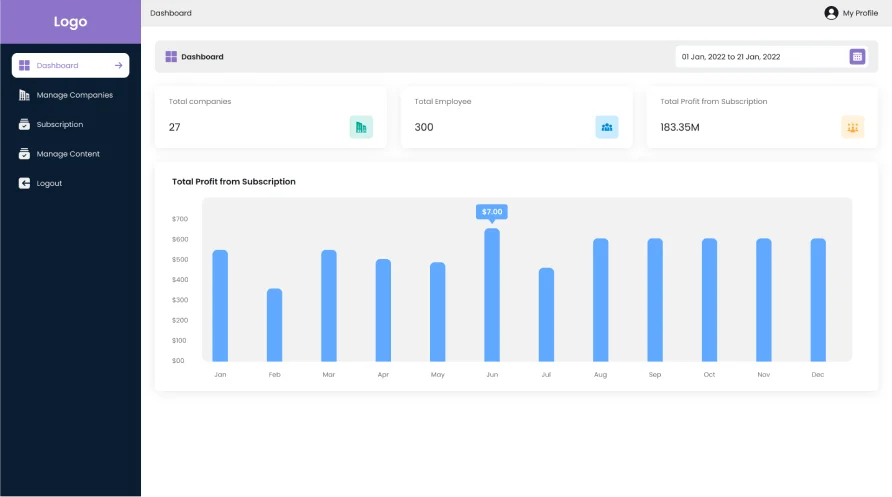The width and height of the screenshot is (892, 497).
Task: Click the Manage Content sidebar icon
Action: click(x=24, y=154)
